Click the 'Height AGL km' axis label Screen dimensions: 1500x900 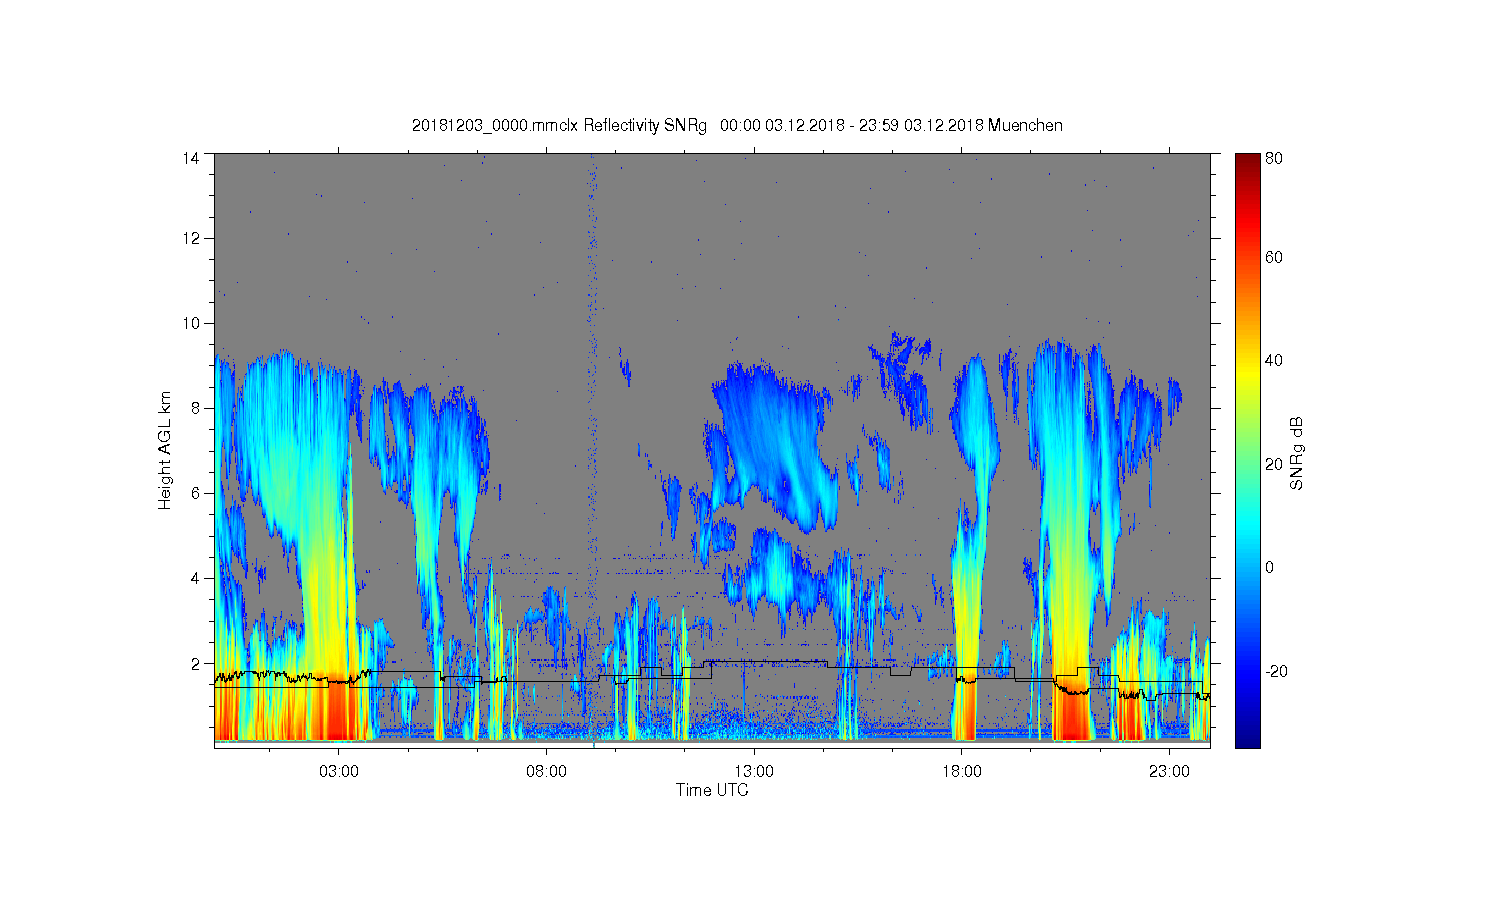tap(165, 450)
